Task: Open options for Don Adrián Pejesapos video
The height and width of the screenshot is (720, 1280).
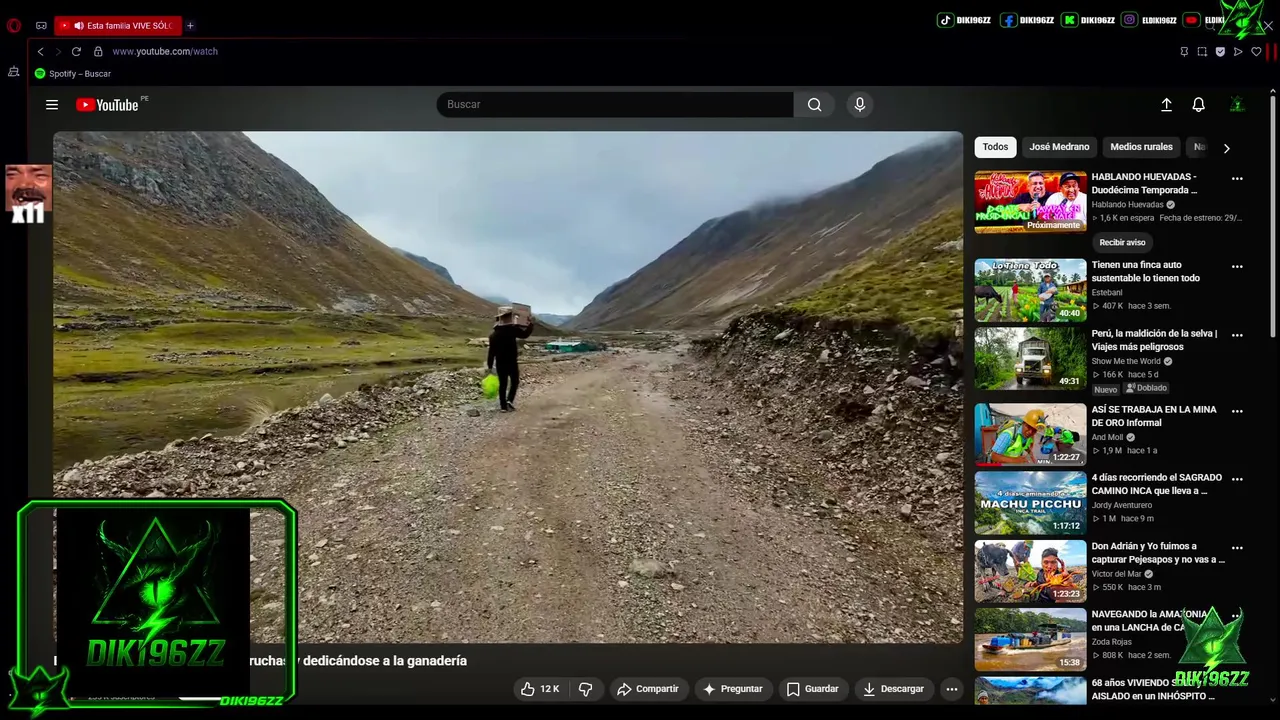Action: click(x=1237, y=548)
